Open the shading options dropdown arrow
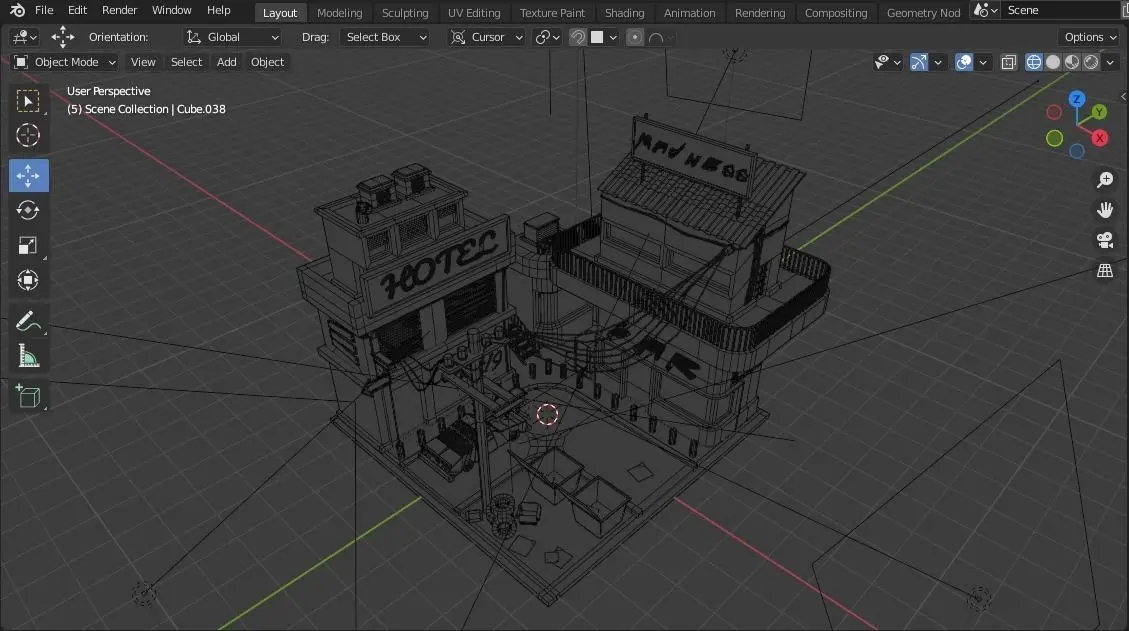 (x=1110, y=63)
